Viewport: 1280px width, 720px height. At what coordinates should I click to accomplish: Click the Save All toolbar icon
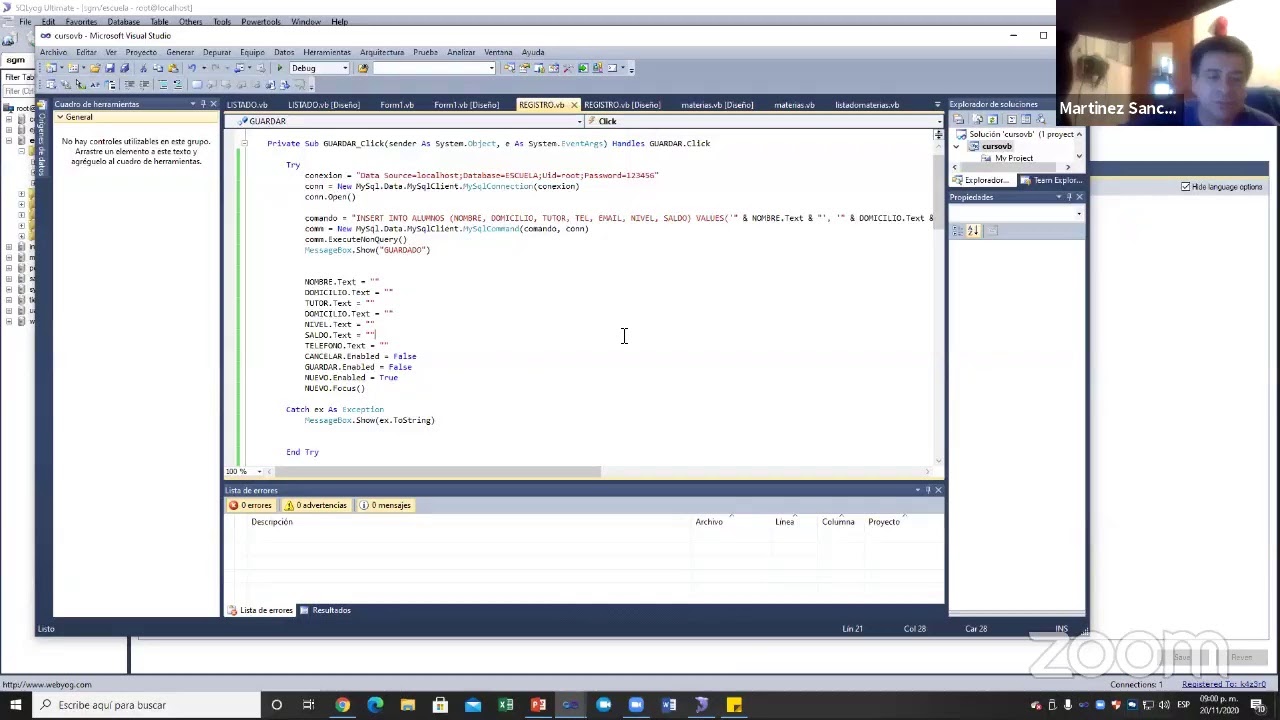(x=125, y=68)
